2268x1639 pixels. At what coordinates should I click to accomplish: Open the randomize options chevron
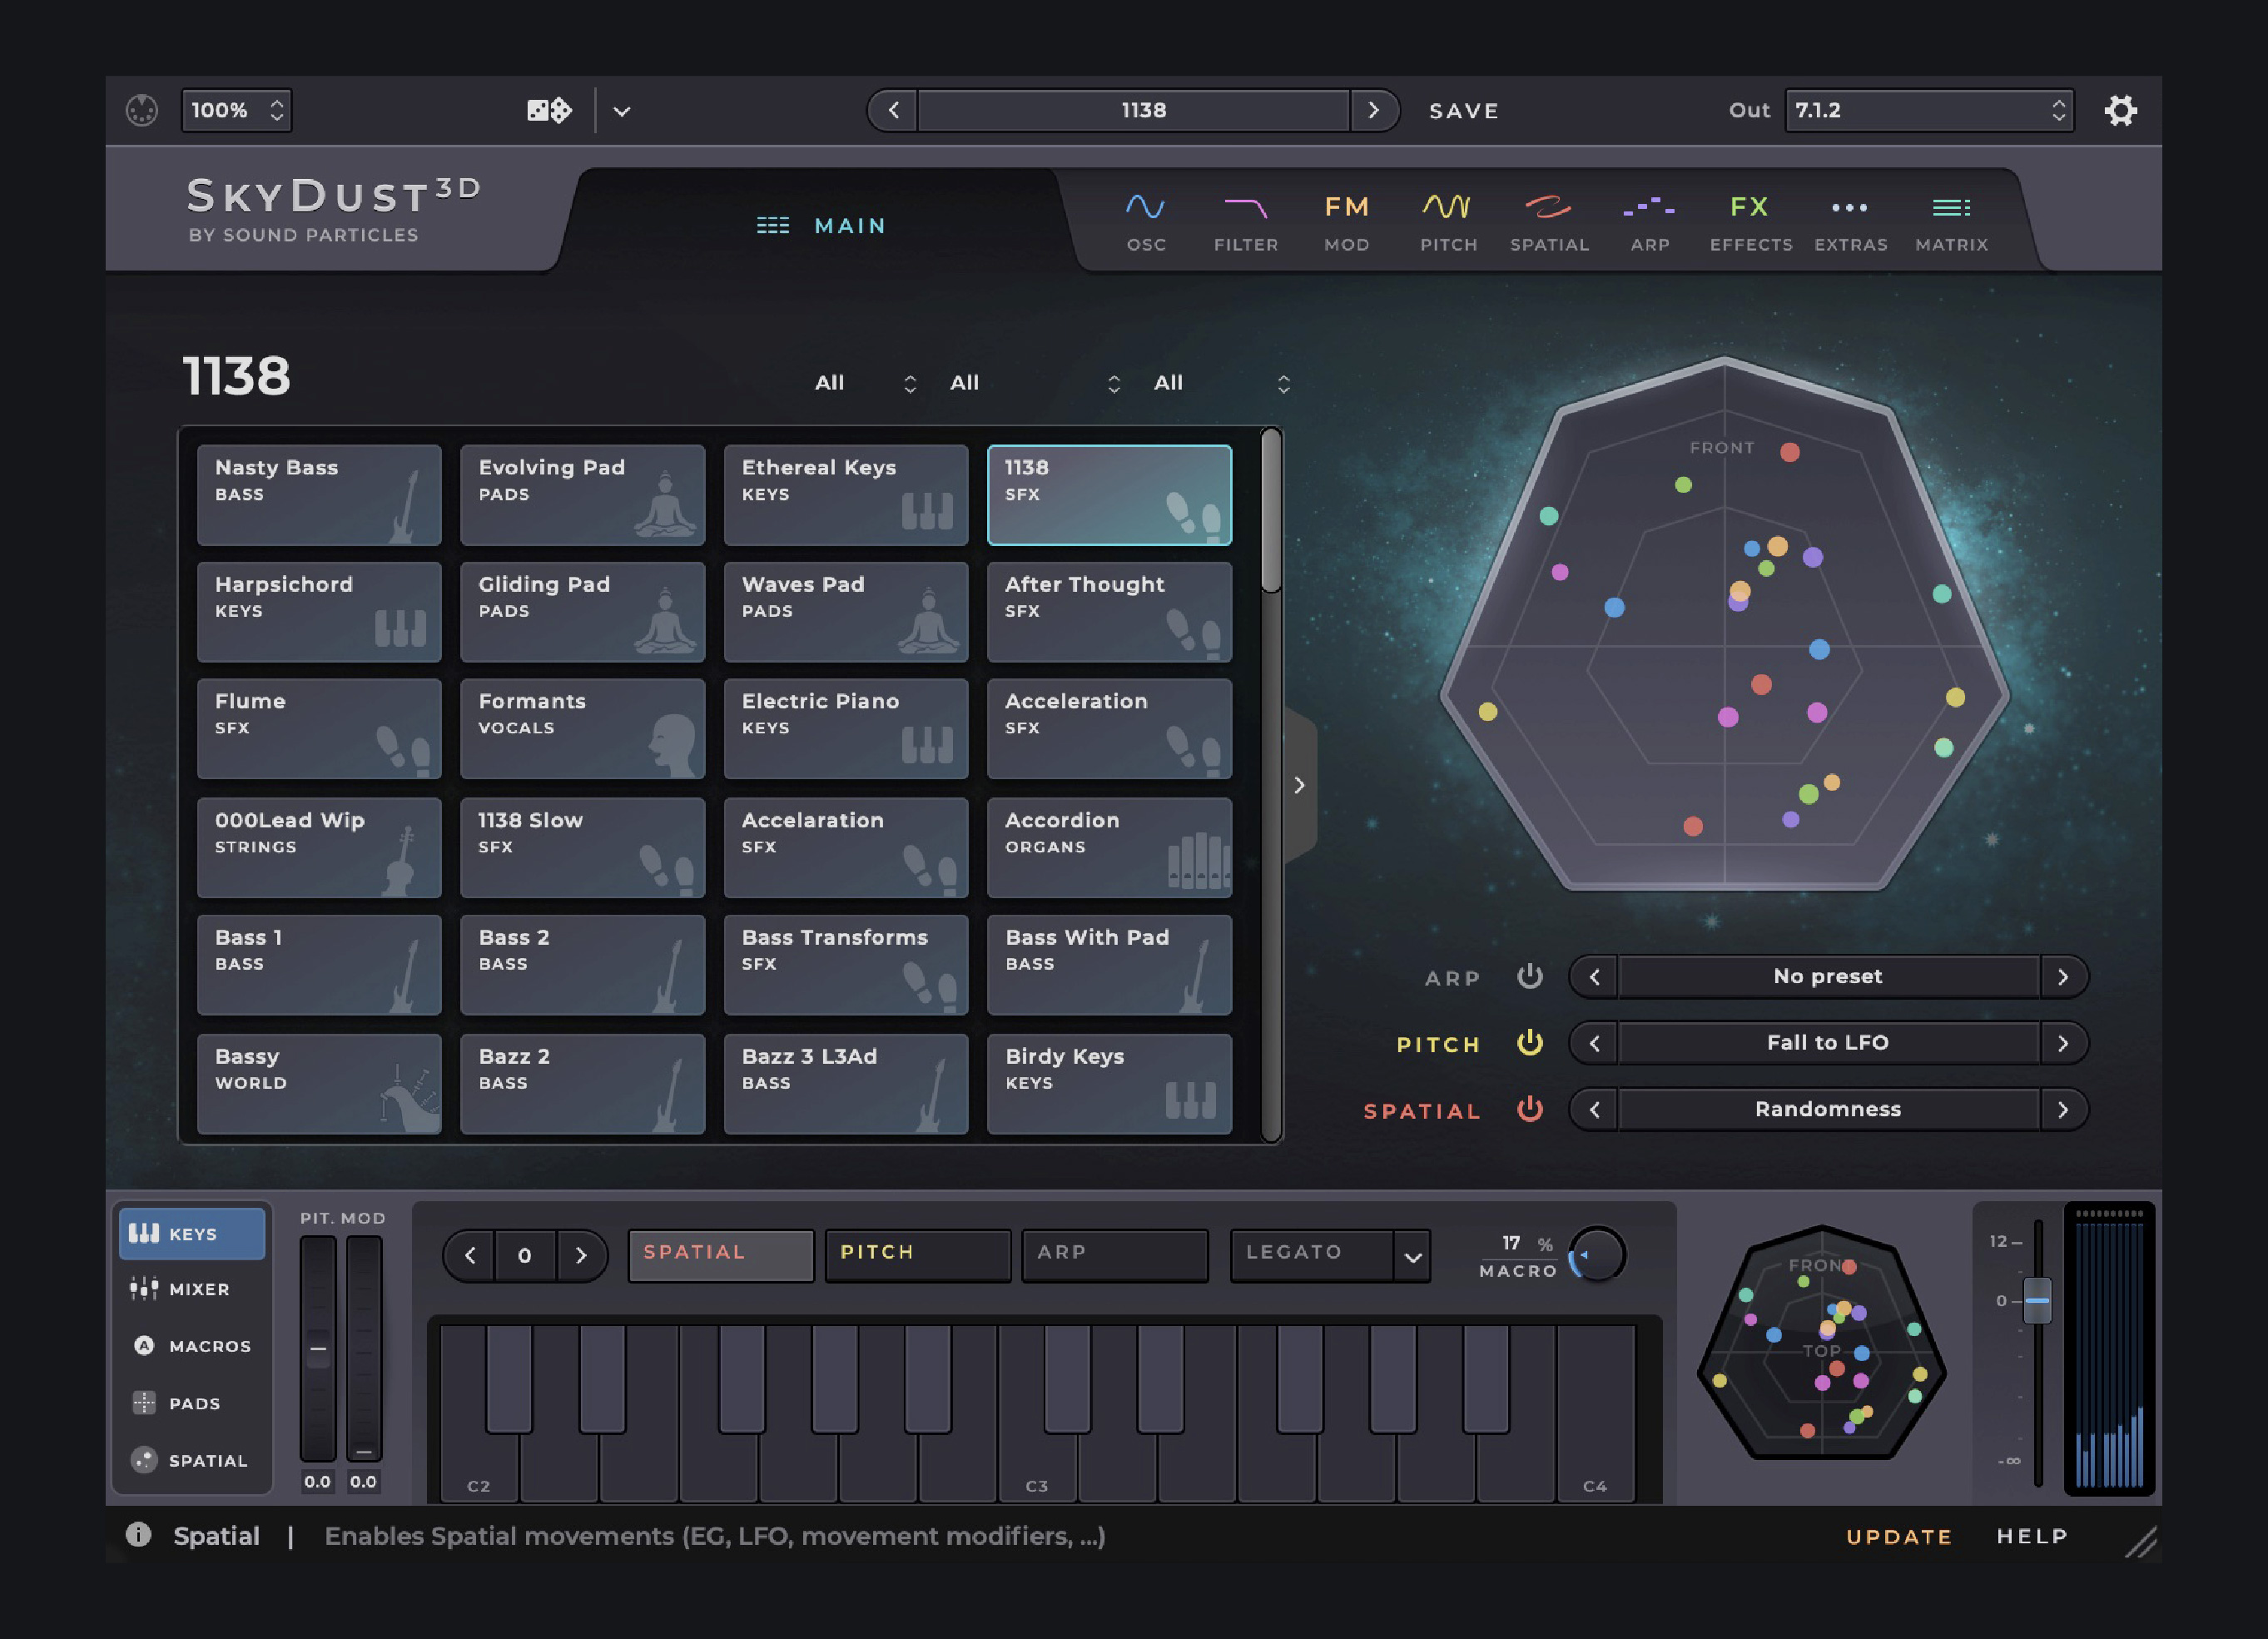pyautogui.click(x=622, y=111)
